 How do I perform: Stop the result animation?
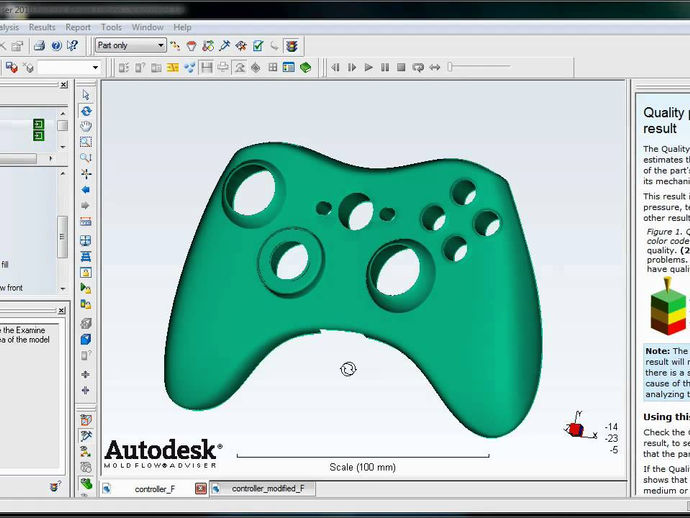pyautogui.click(x=401, y=67)
